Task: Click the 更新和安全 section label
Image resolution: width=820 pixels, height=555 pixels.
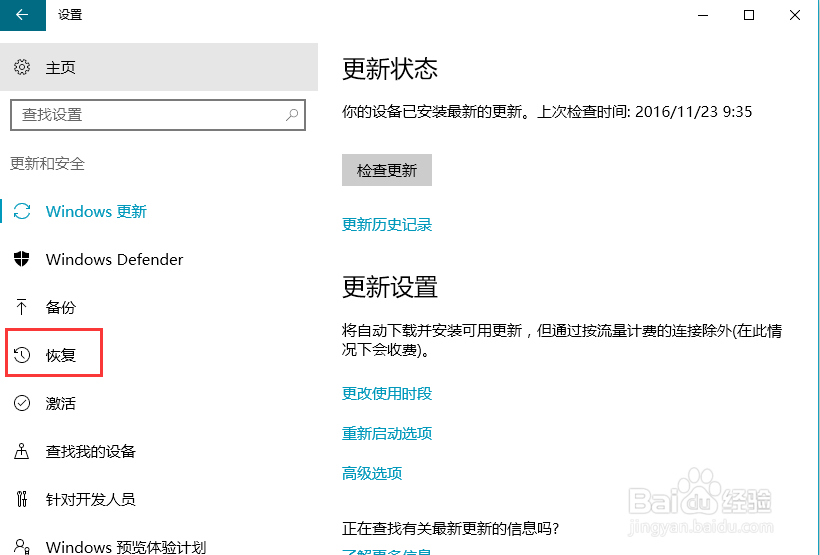Action: (48, 164)
